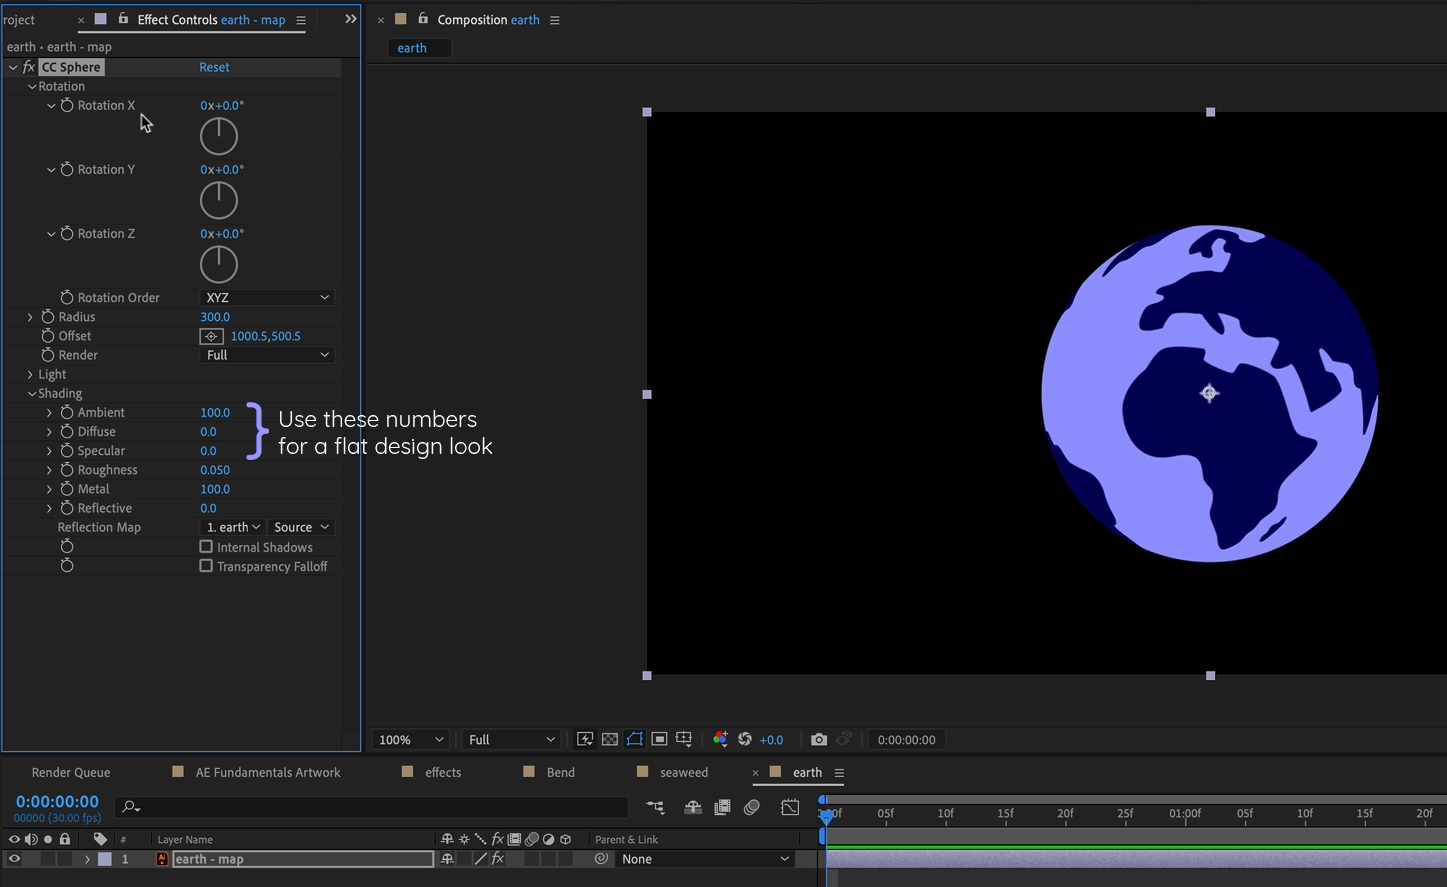The width and height of the screenshot is (1447, 887).
Task: Hide the earth - map layer
Action: tap(13, 859)
